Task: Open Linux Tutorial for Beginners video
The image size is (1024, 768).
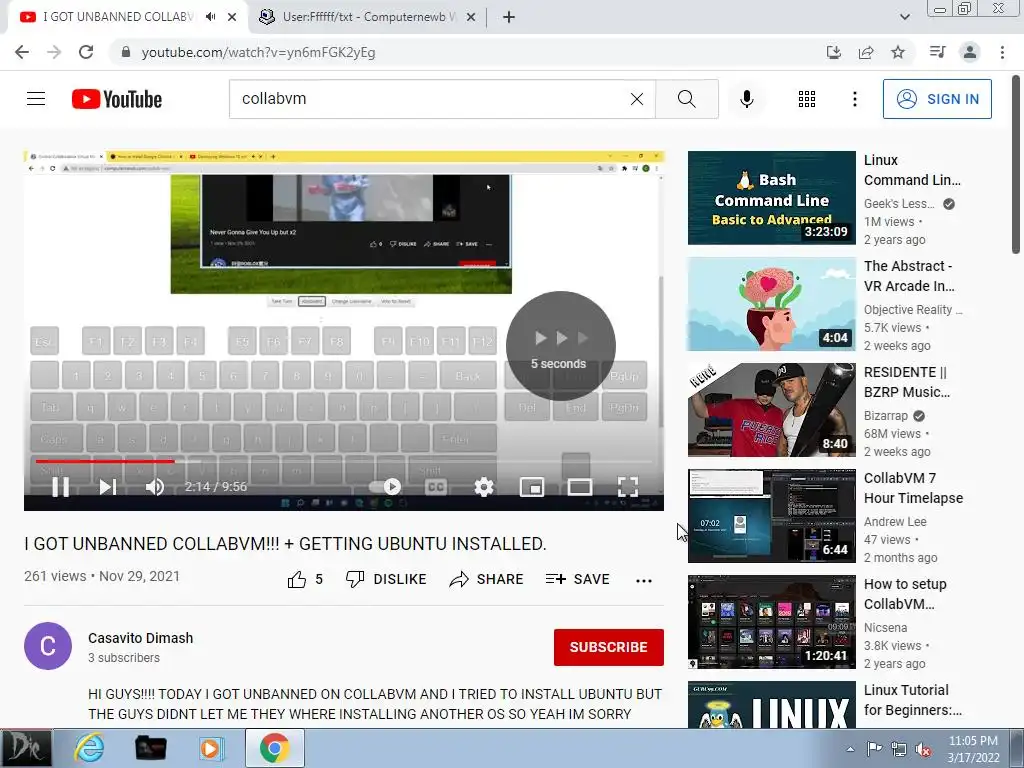Action: (771, 705)
